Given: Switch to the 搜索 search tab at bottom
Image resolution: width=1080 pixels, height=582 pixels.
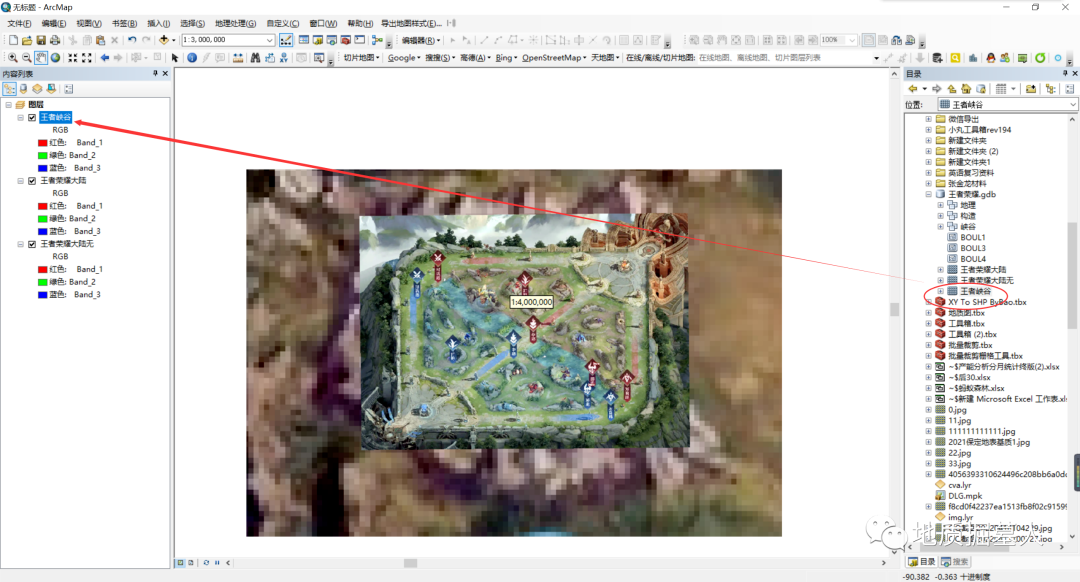Looking at the screenshot, I should coord(955,562).
